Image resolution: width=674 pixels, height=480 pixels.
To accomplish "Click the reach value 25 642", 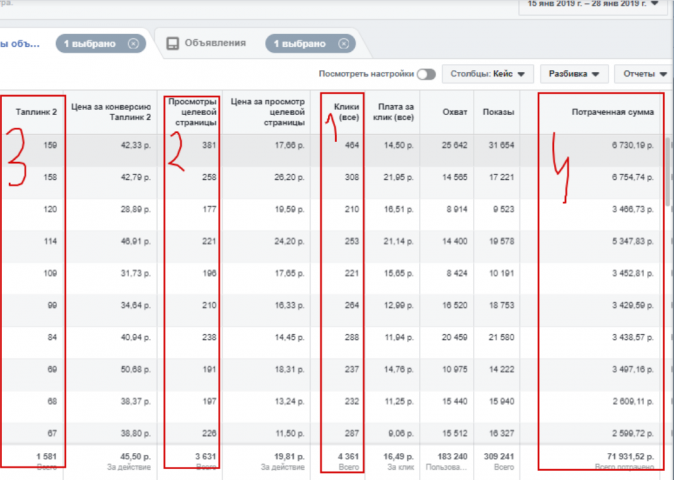I will pos(454,146).
